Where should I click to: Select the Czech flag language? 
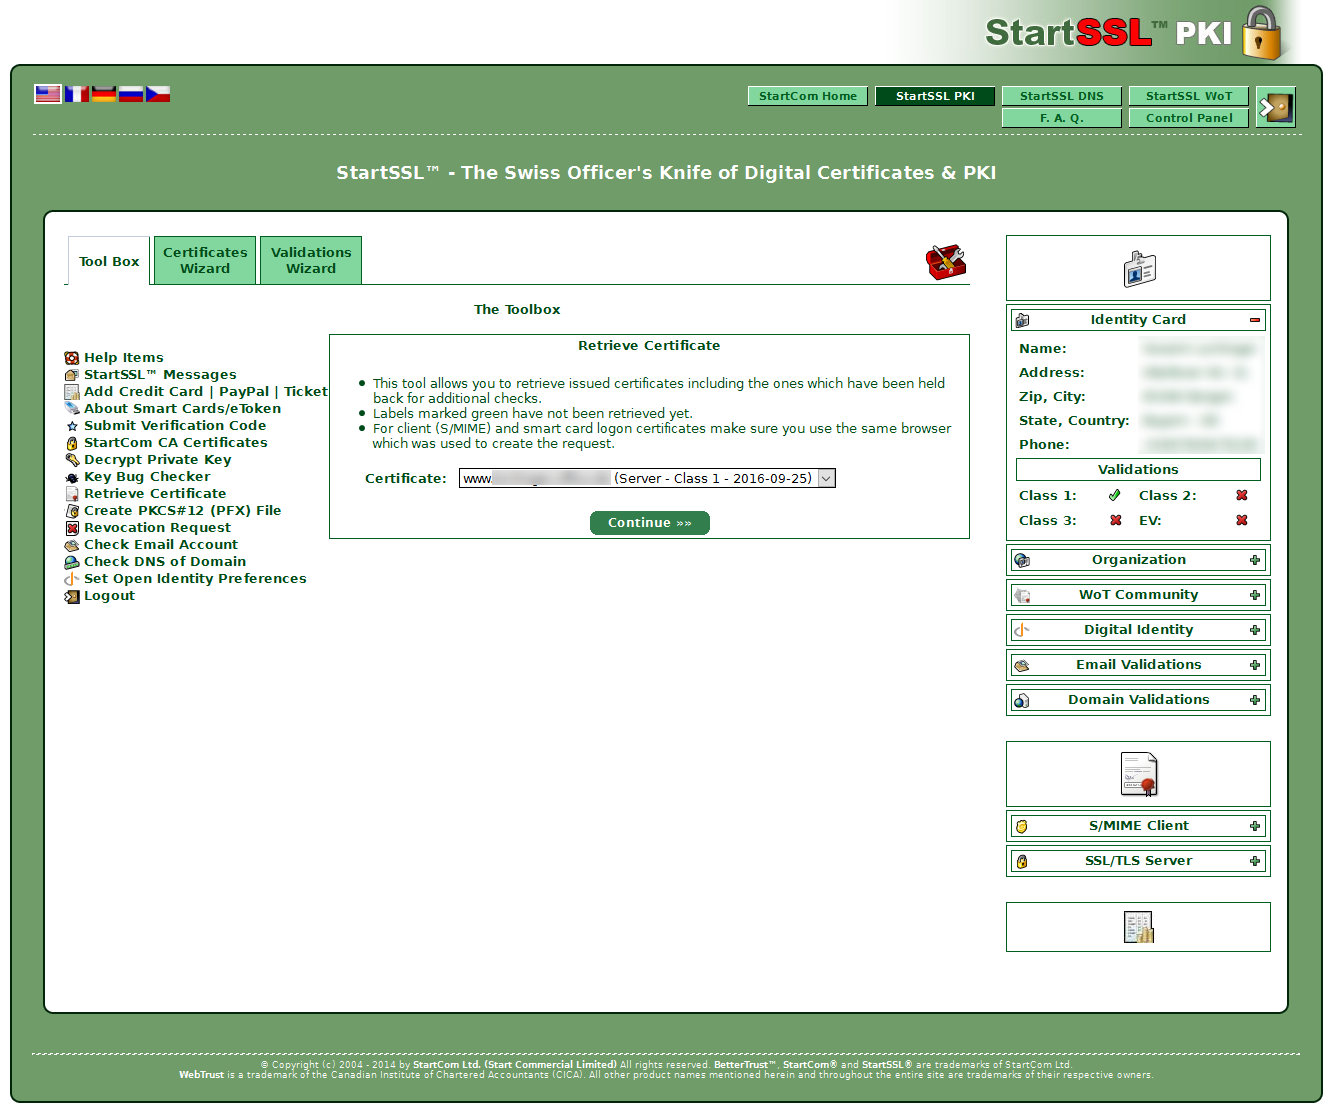pos(158,94)
